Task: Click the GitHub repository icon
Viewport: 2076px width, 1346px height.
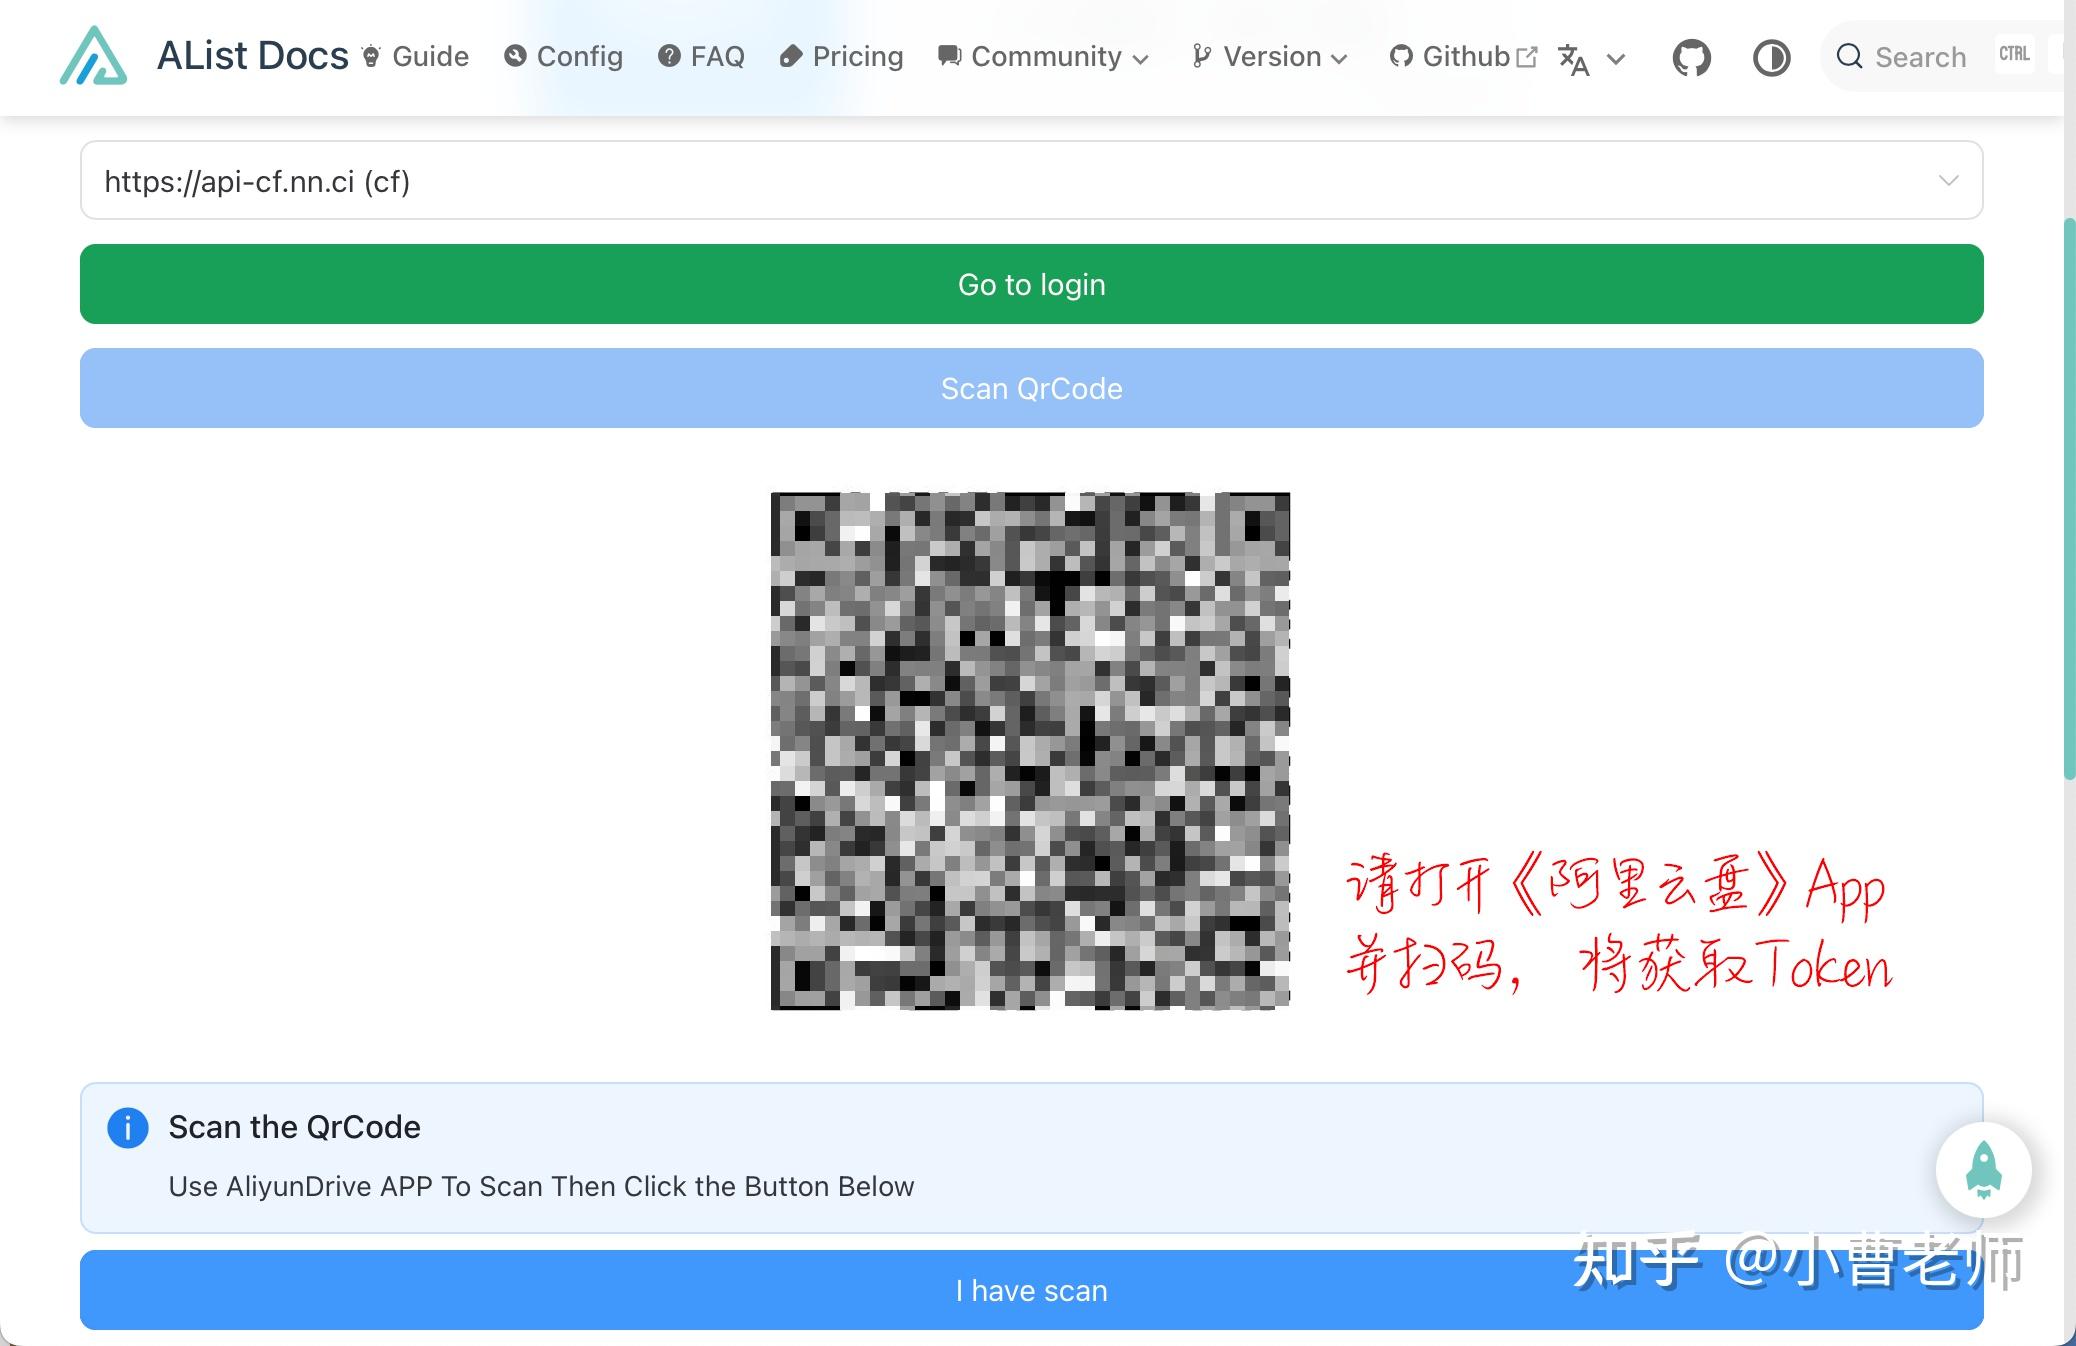Action: coord(1692,58)
